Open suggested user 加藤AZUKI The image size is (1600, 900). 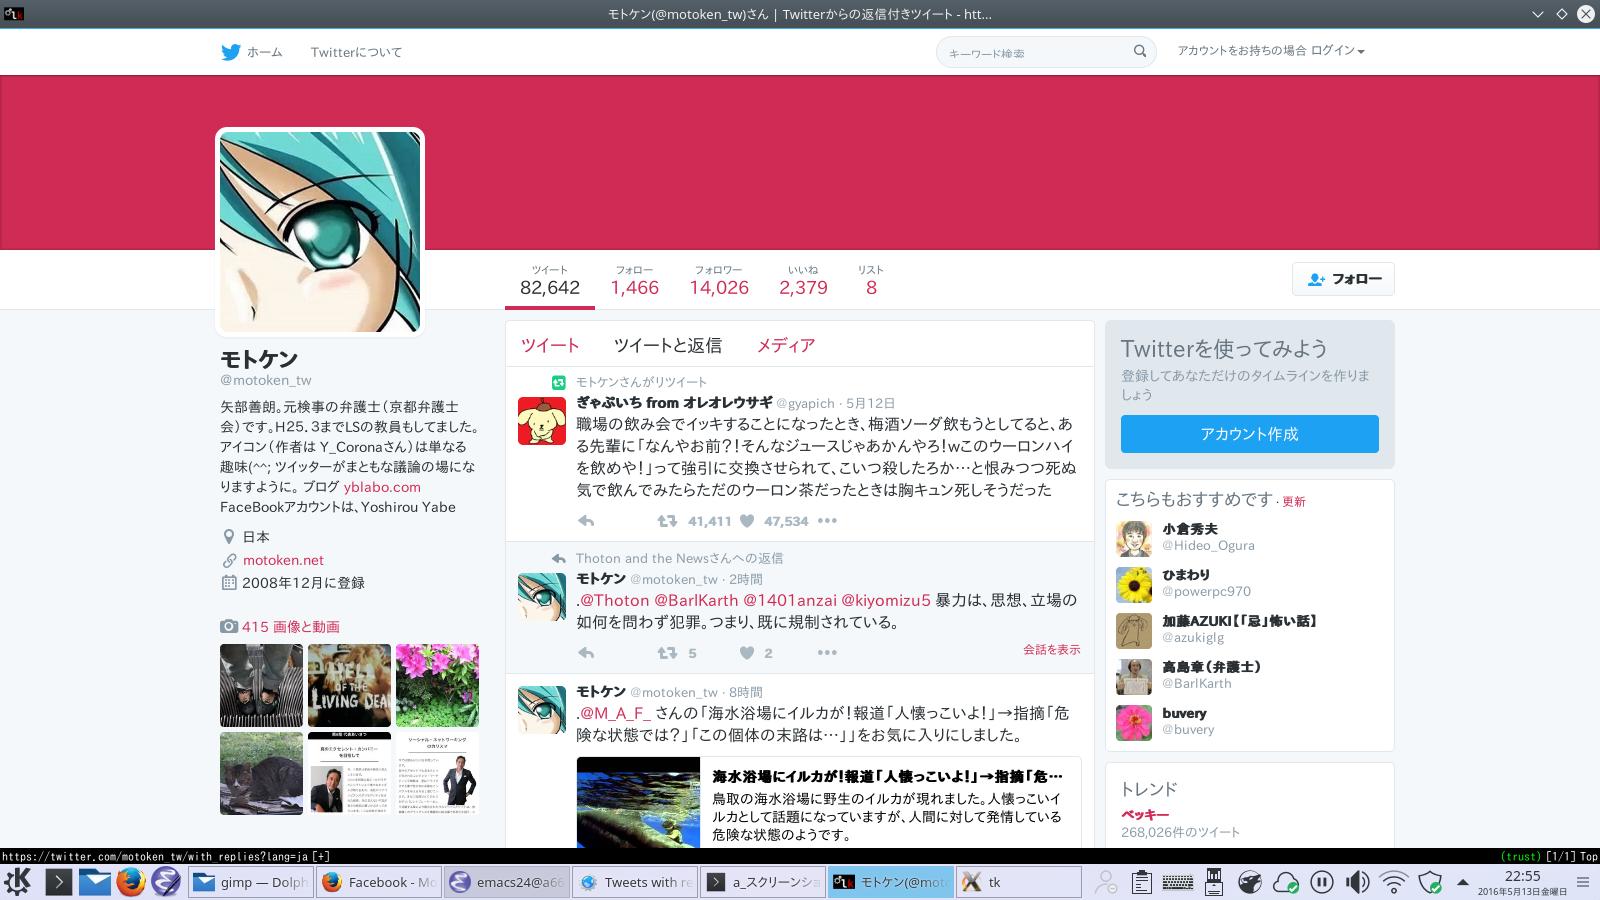click(x=1239, y=621)
